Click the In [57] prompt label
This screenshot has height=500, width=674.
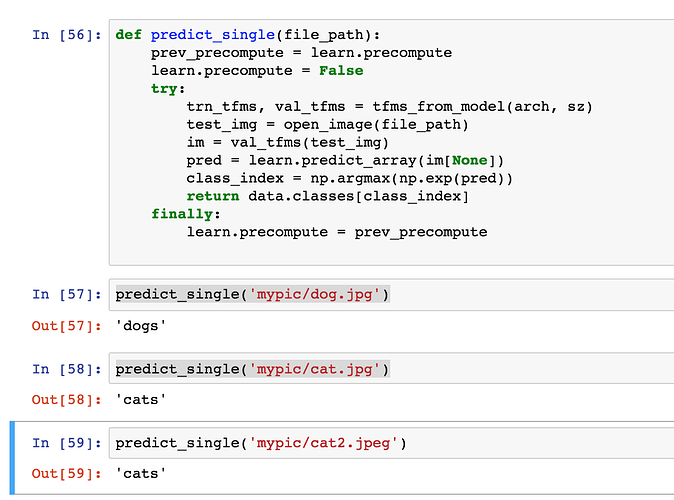tap(66, 294)
